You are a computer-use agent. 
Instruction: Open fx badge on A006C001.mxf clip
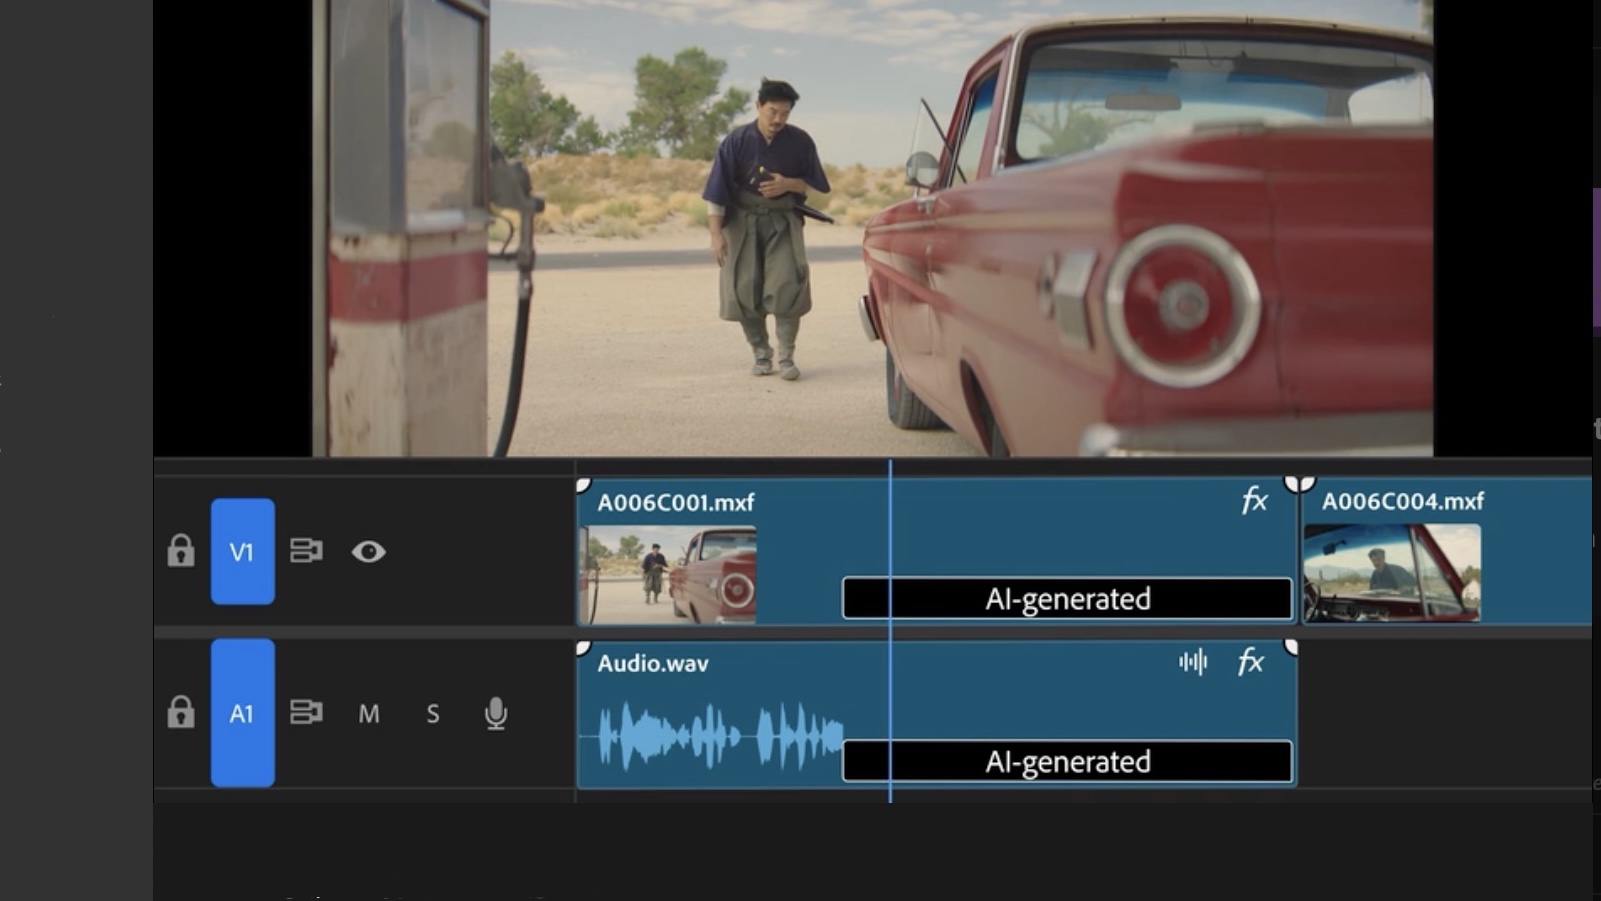(1254, 500)
